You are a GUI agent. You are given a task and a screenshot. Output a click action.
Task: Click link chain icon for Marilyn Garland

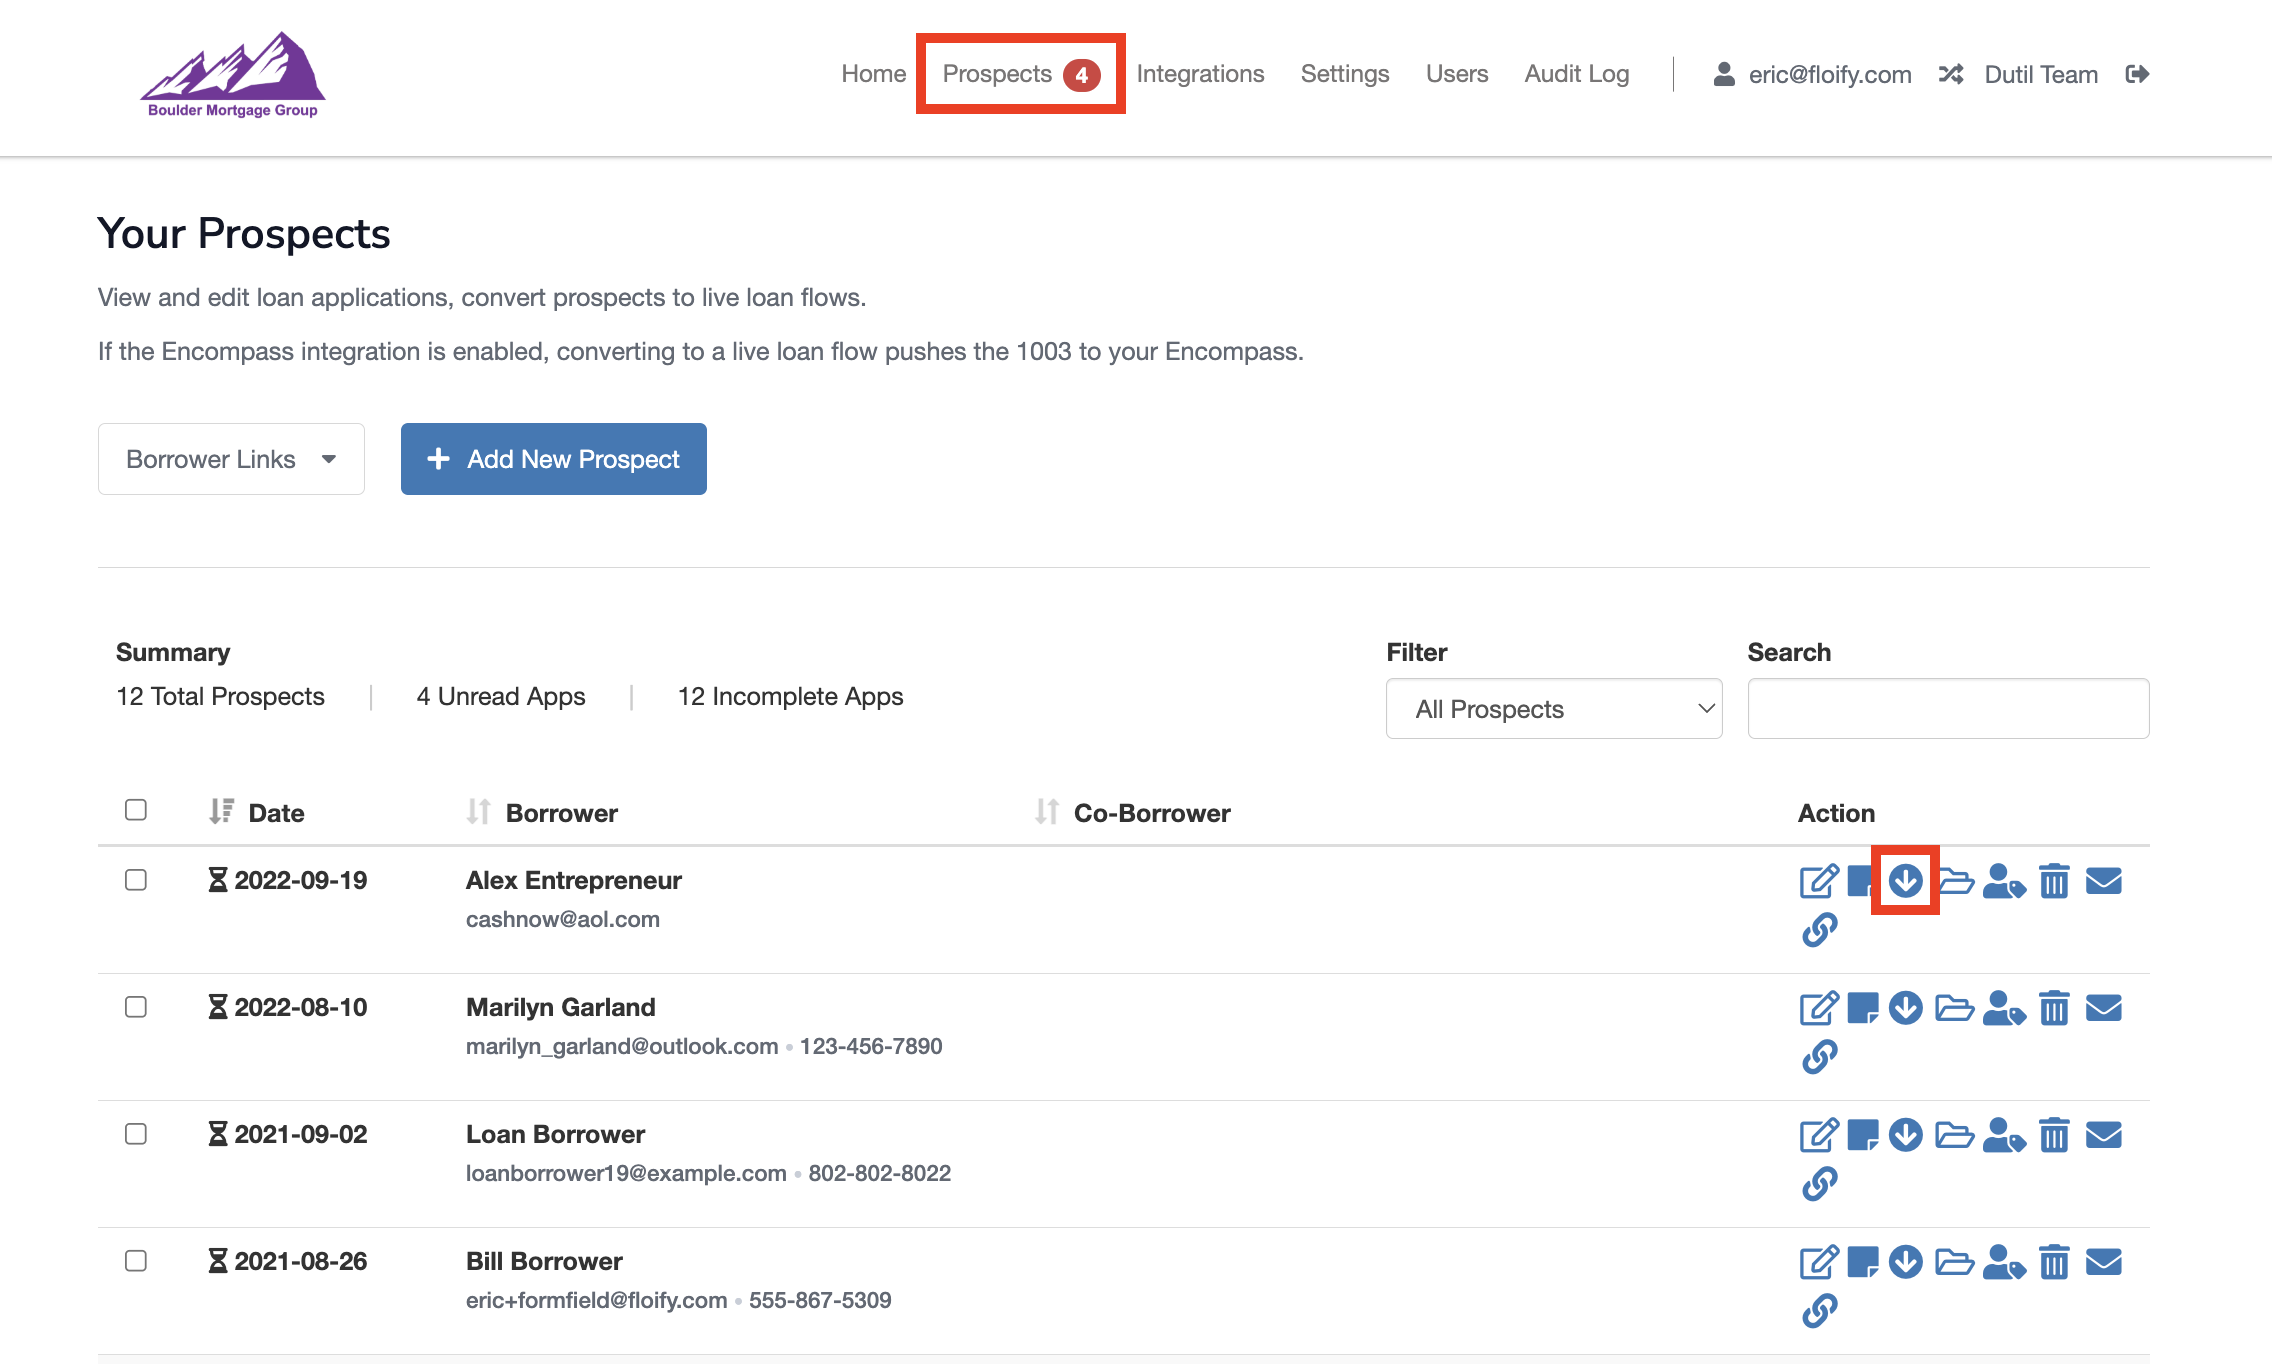(1819, 1056)
